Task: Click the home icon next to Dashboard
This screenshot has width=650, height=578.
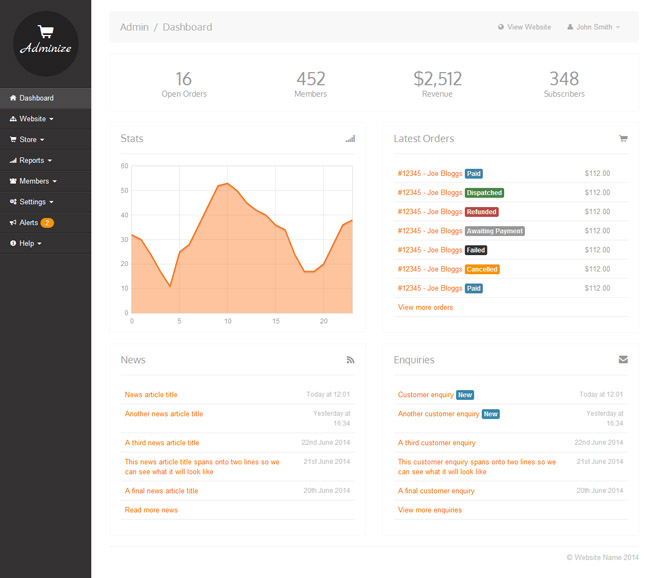Action: coord(13,98)
